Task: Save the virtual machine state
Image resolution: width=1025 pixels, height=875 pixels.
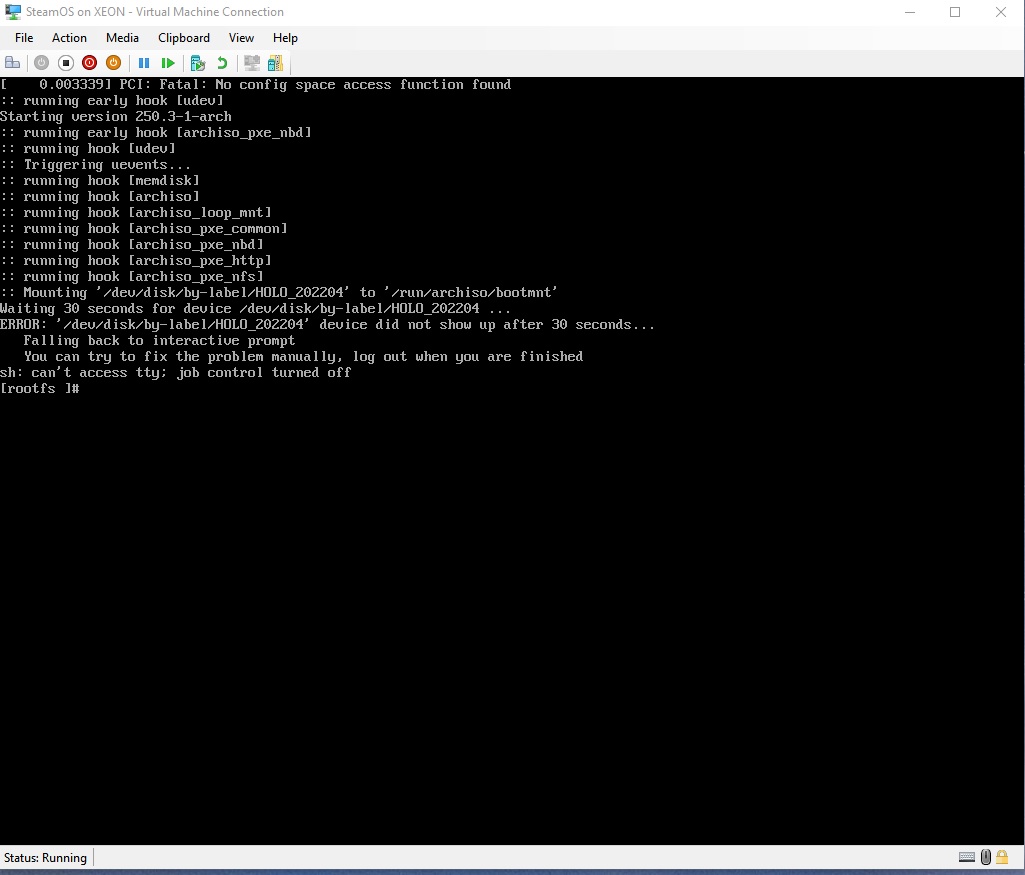Action: point(113,62)
